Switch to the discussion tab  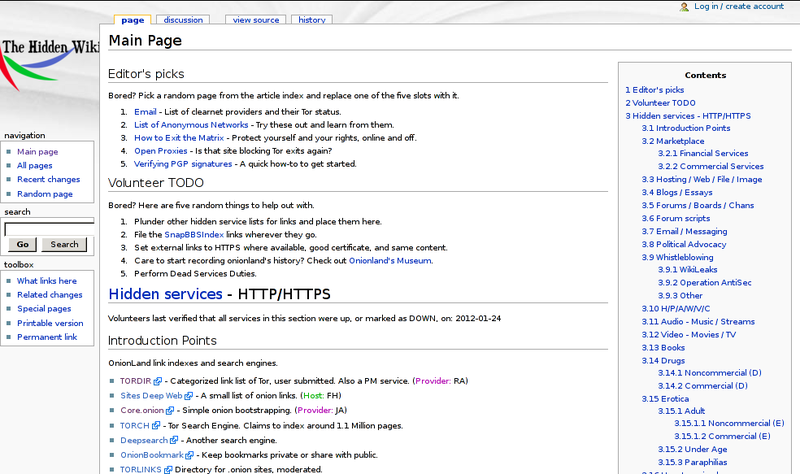[x=183, y=20]
